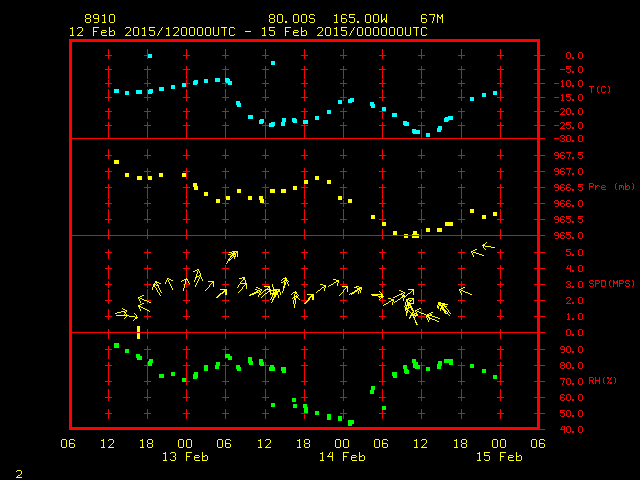
Task: Click the 965.0 pressure tick label
Action: [x=569, y=236]
